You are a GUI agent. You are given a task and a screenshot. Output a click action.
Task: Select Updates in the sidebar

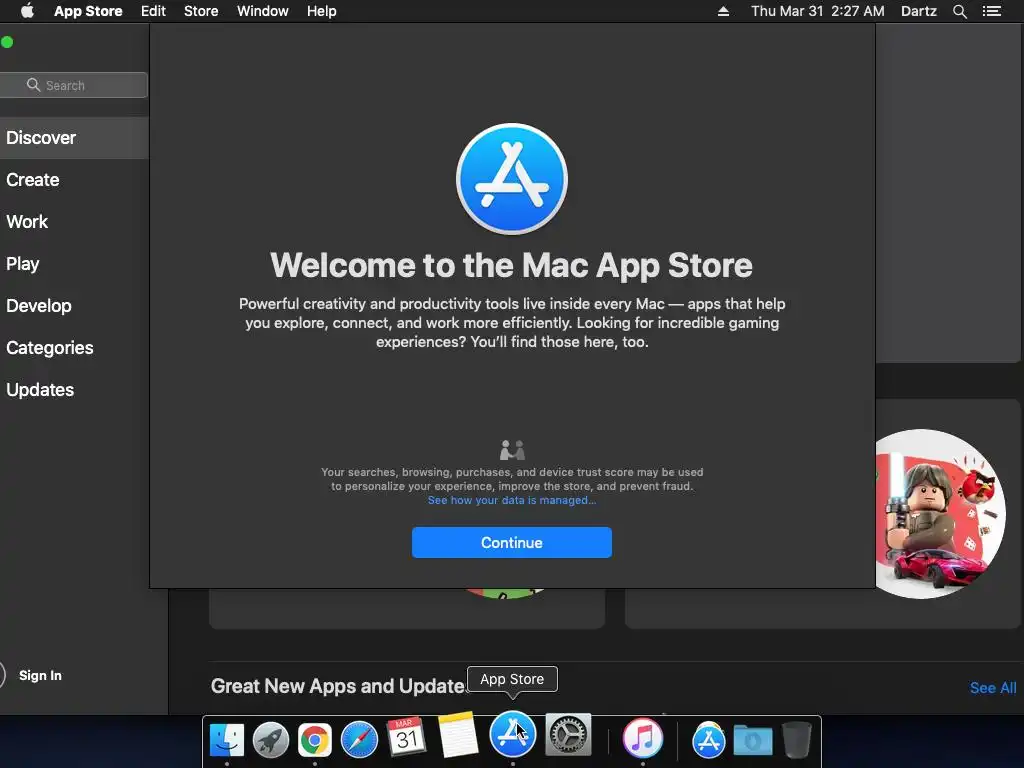click(x=74, y=390)
